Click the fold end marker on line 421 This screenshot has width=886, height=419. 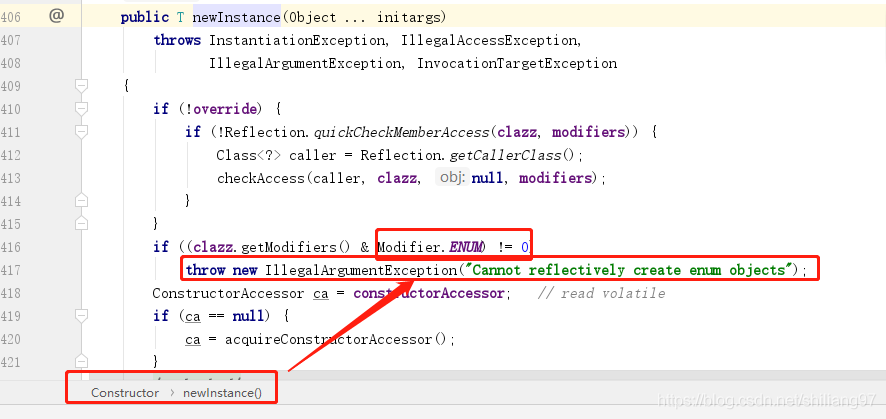tap(82, 361)
